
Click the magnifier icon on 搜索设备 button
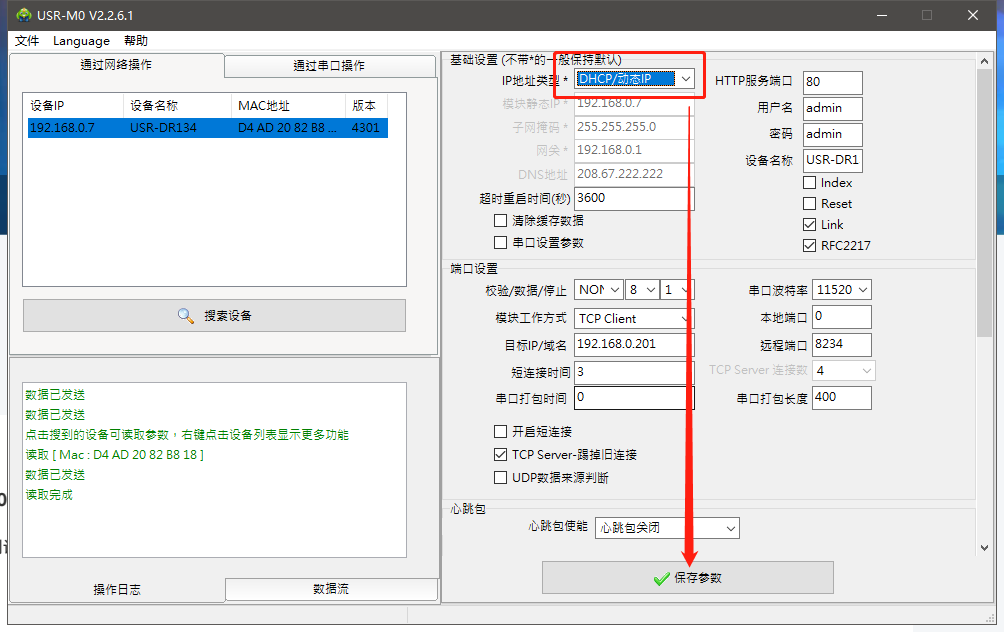point(186,316)
